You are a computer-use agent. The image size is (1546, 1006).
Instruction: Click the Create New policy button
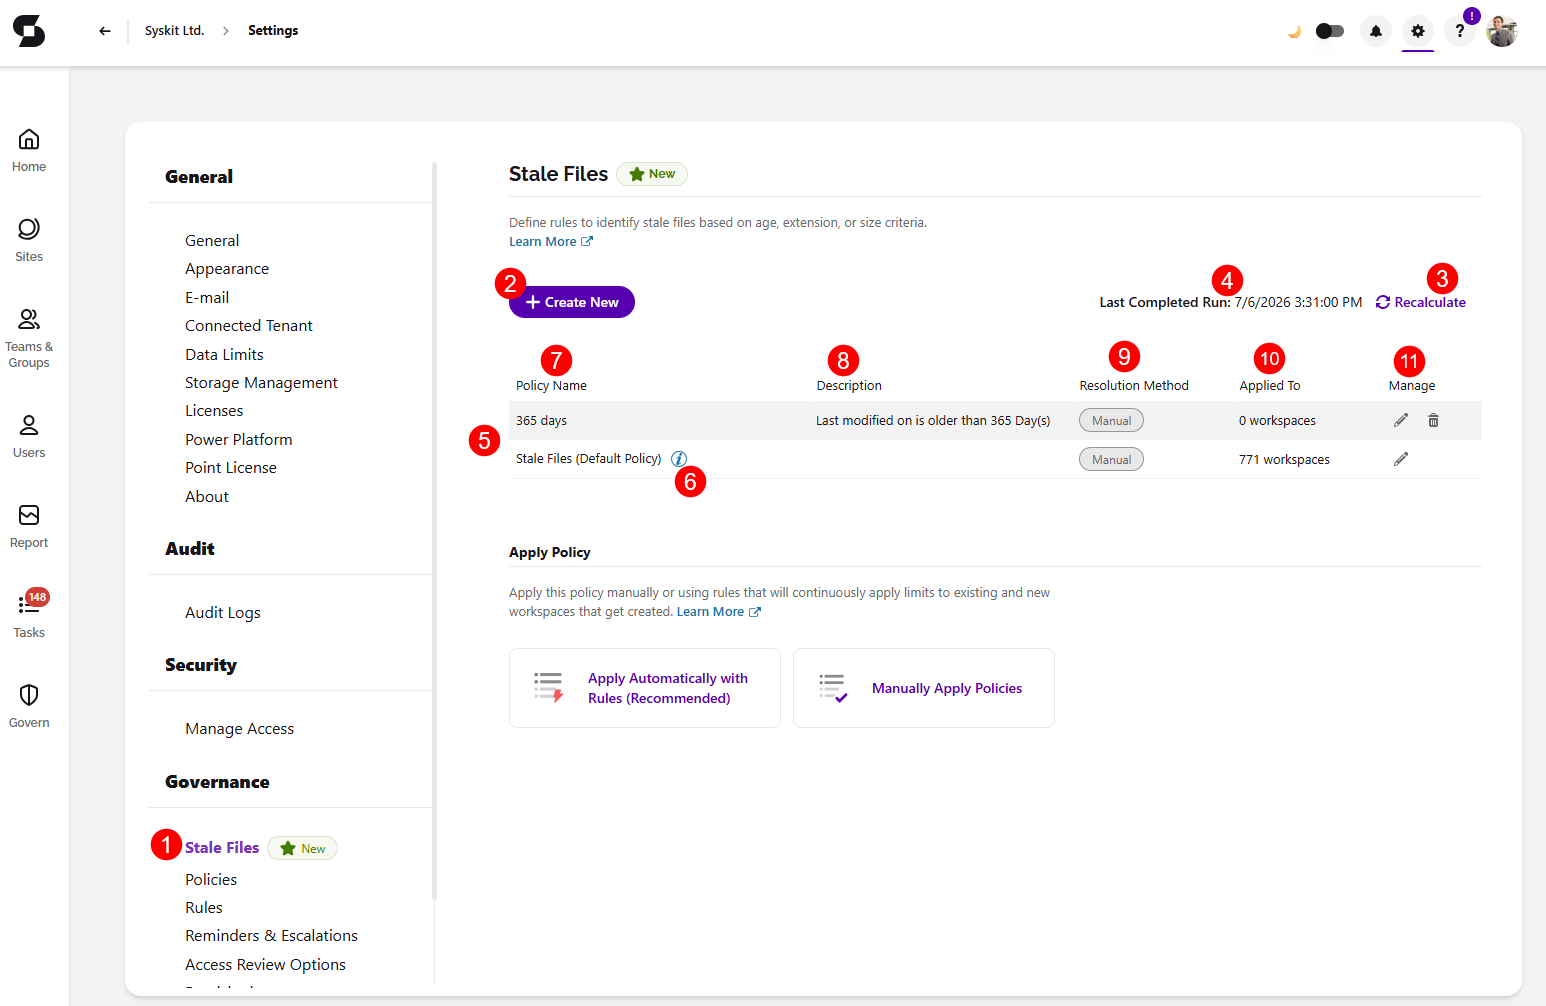pyautogui.click(x=572, y=302)
